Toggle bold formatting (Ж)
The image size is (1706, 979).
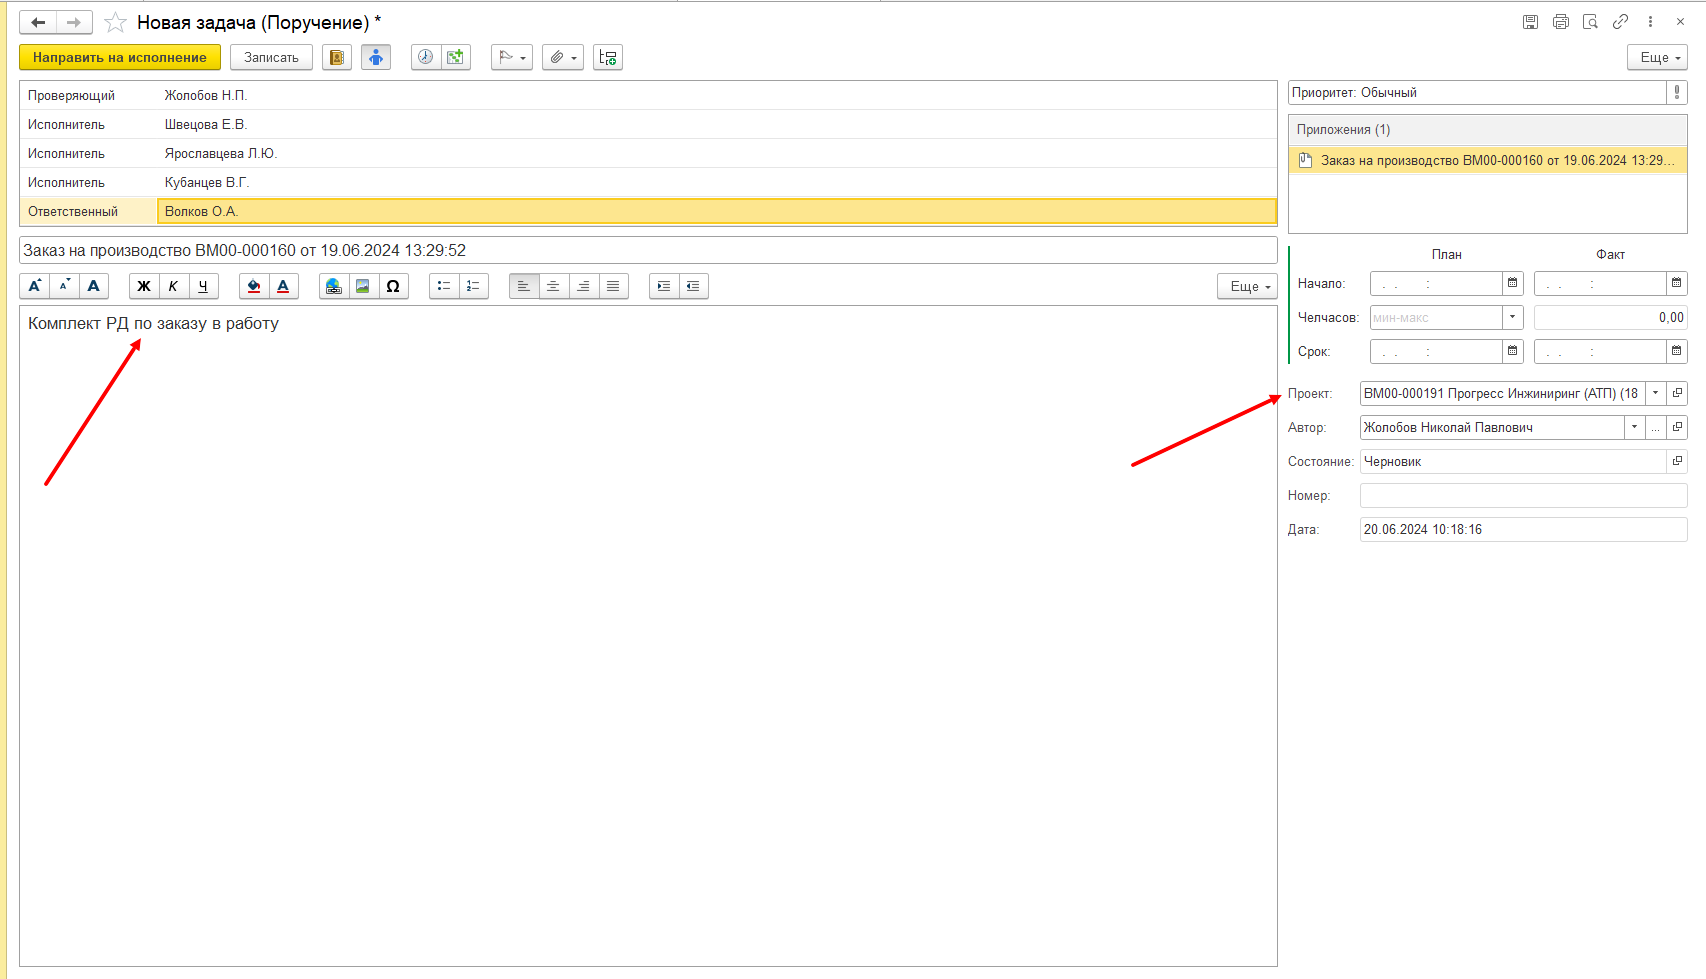point(144,286)
